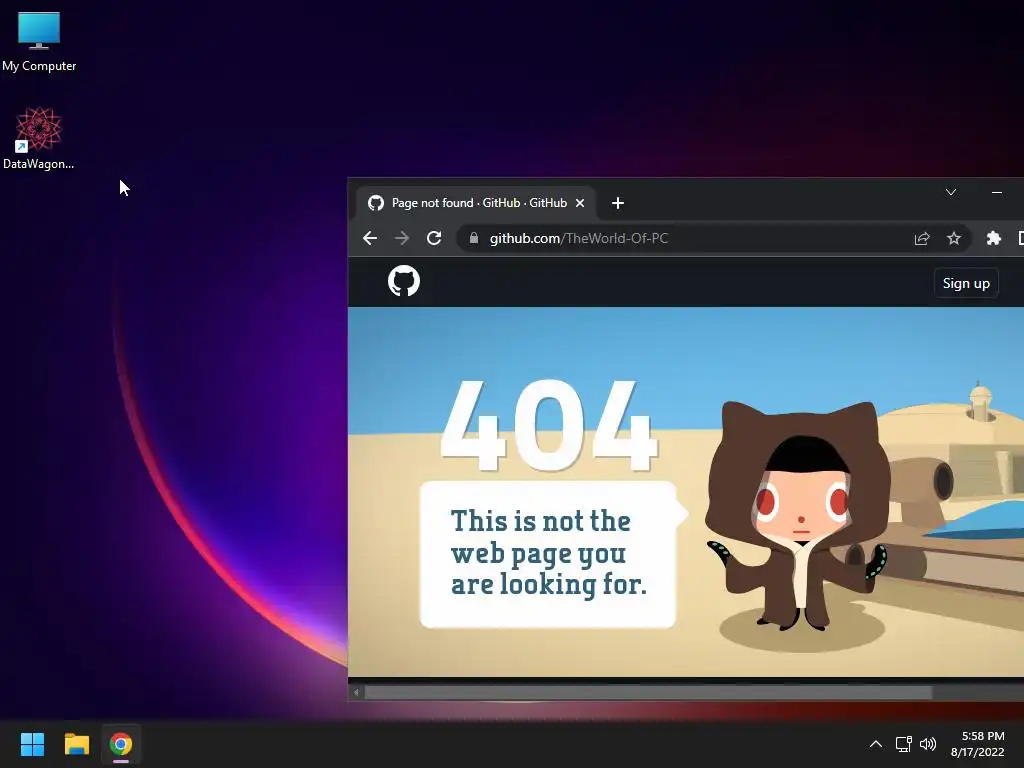Click the share page icon in address bar
This screenshot has height=768, width=1024.
(921, 238)
